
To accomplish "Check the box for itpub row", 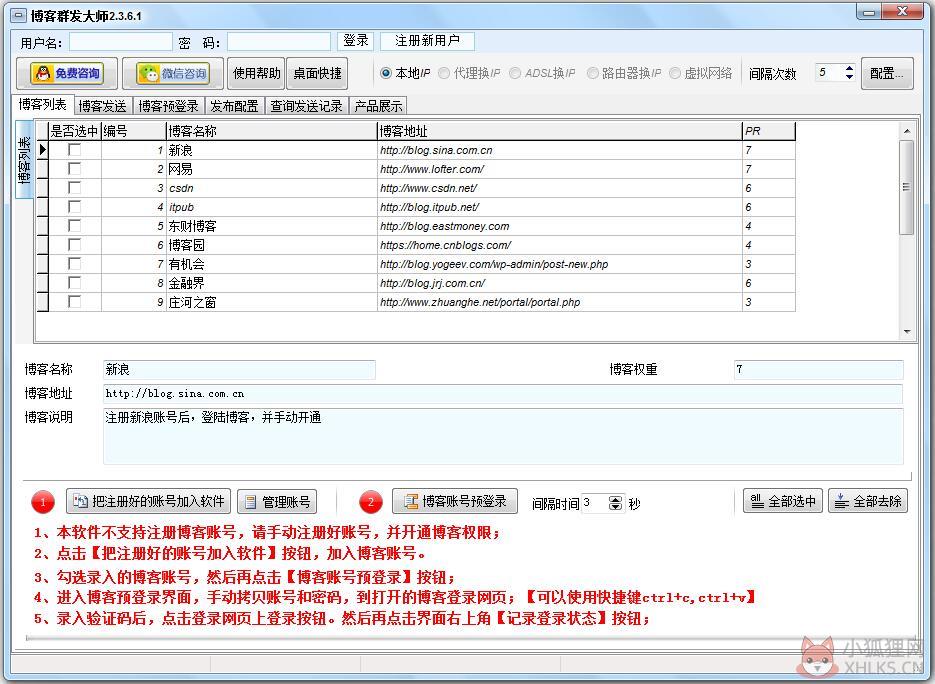I will click(x=75, y=207).
